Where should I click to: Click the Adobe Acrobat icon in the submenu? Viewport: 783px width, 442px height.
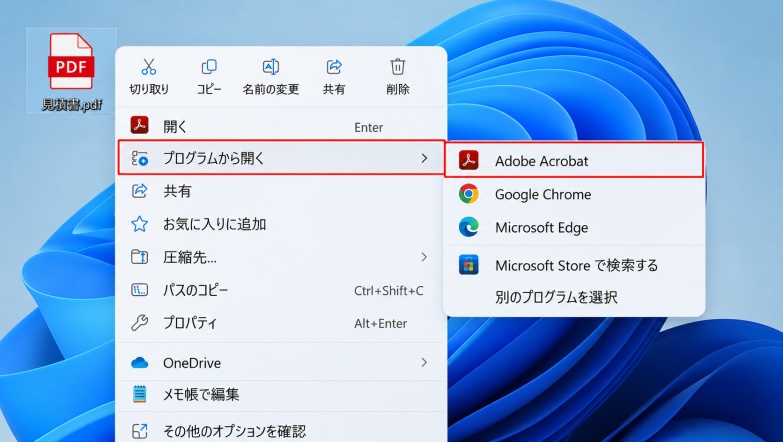[x=468, y=160]
